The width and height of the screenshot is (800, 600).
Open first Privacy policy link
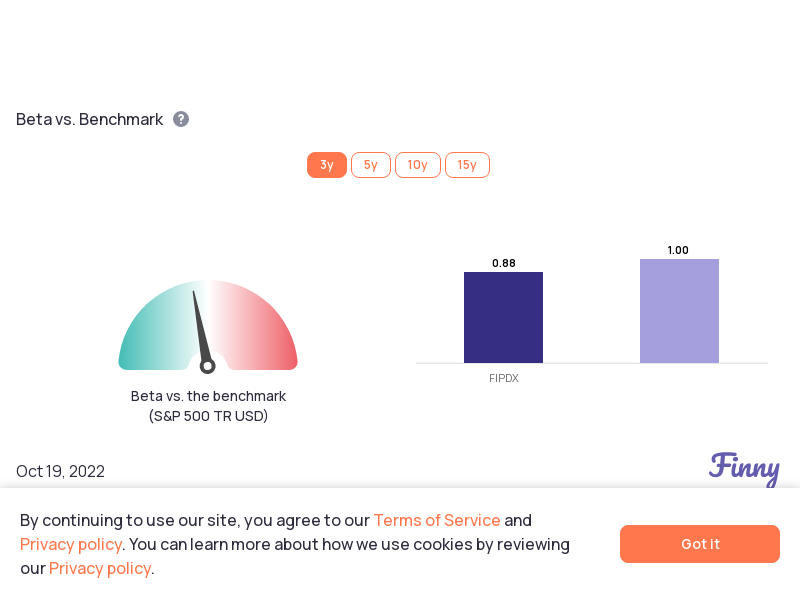click(x=71, y=544)
